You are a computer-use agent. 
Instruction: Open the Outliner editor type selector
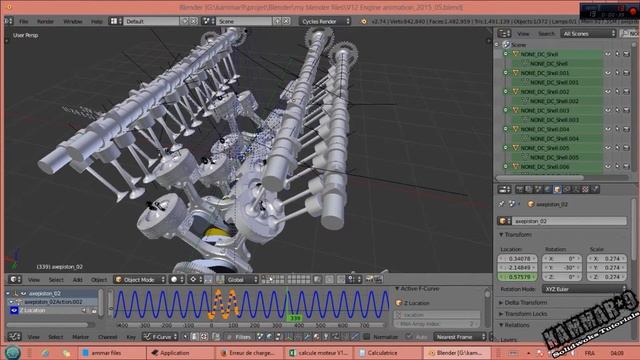(504, 33)
